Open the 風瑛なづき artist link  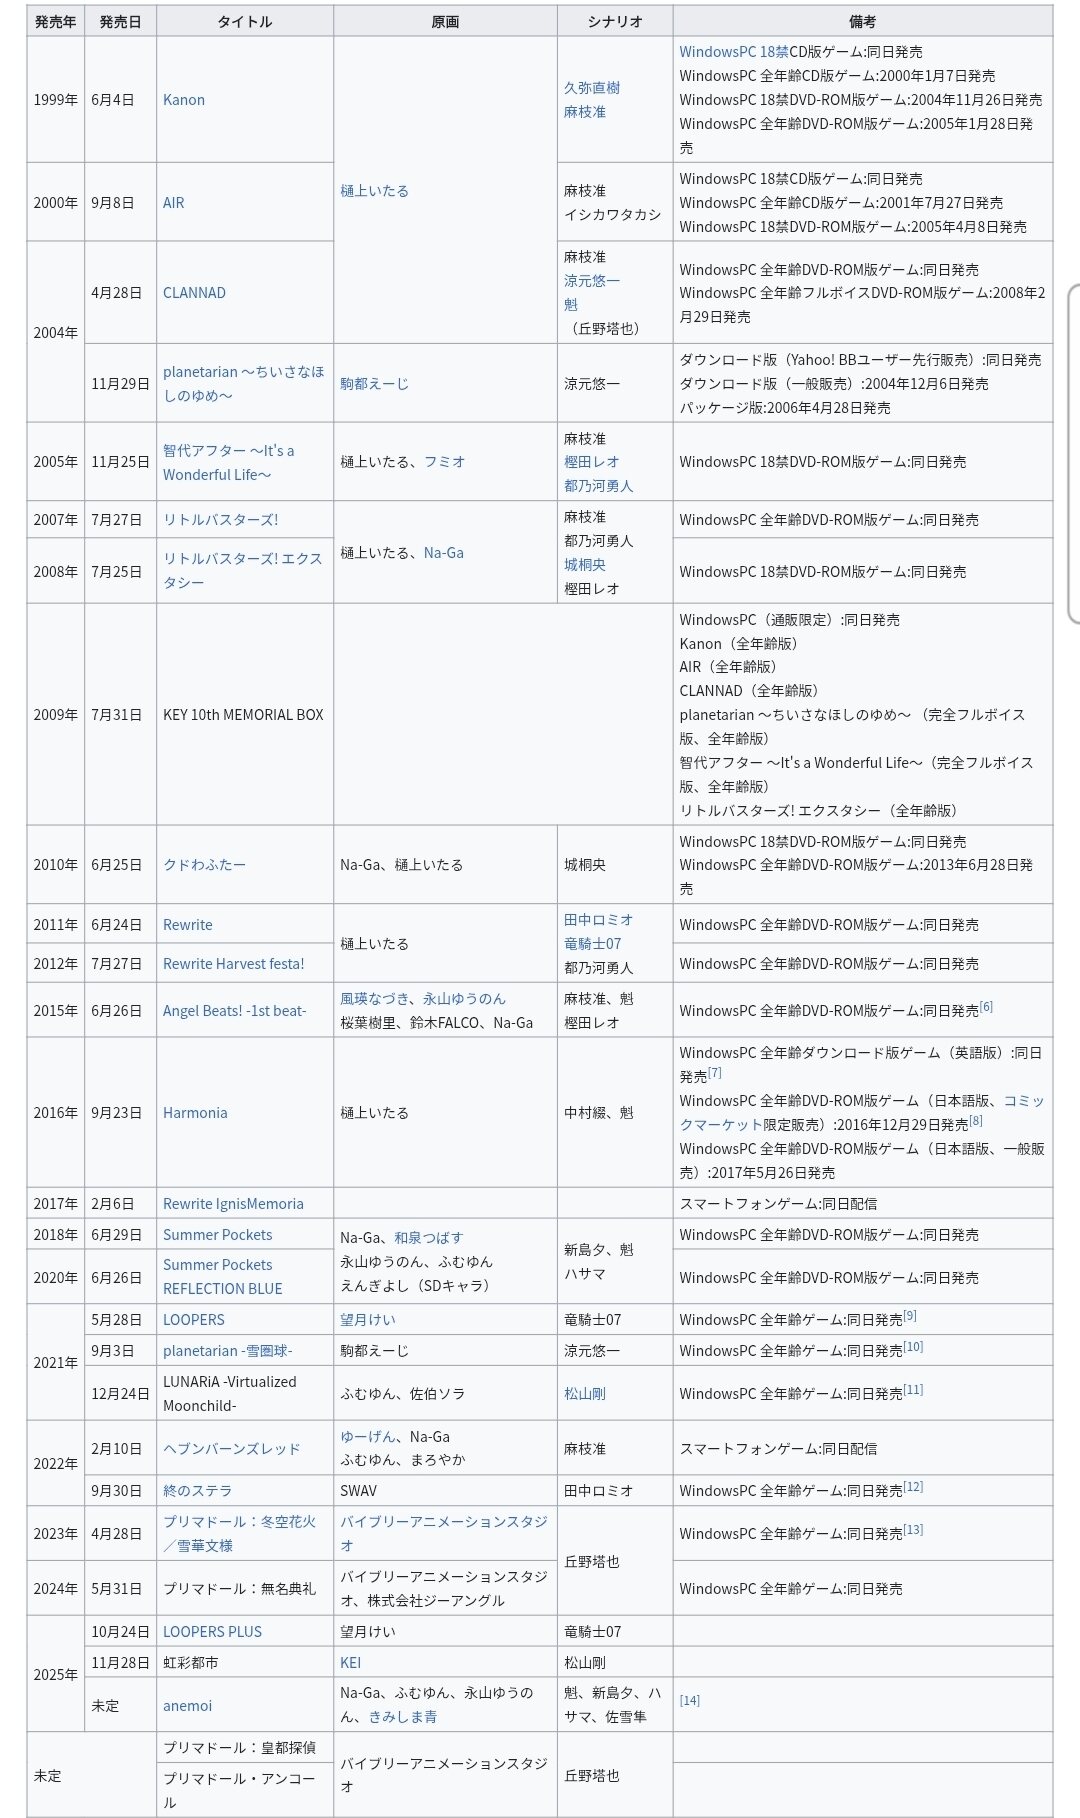click(x=375, y=999)
